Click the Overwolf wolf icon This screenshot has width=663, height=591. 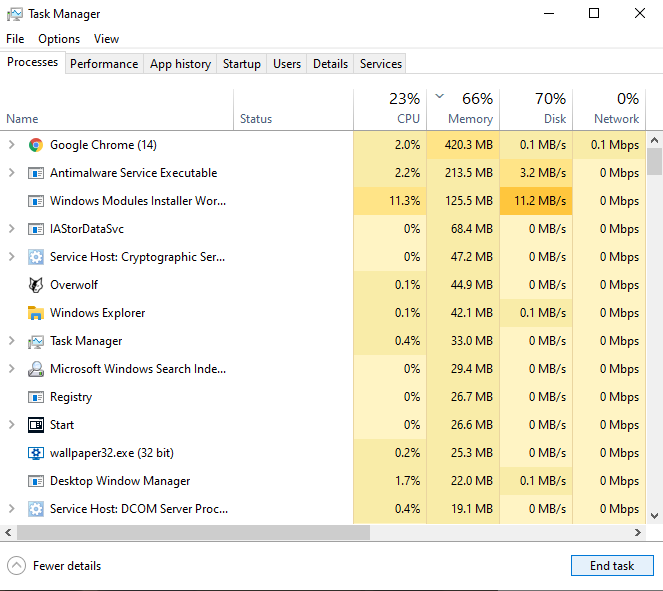(x=36, y=285)
